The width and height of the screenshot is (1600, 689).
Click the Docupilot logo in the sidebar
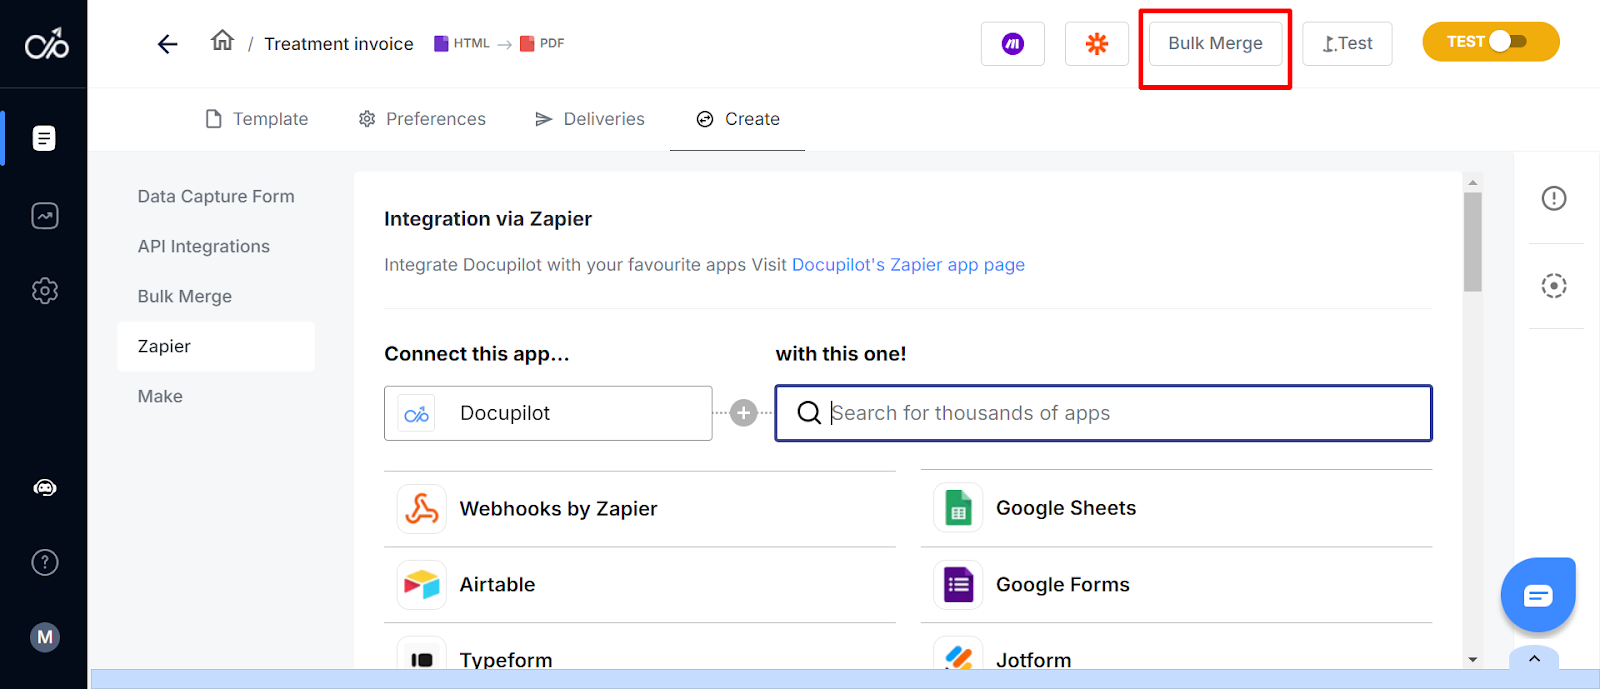pos(46,43)
